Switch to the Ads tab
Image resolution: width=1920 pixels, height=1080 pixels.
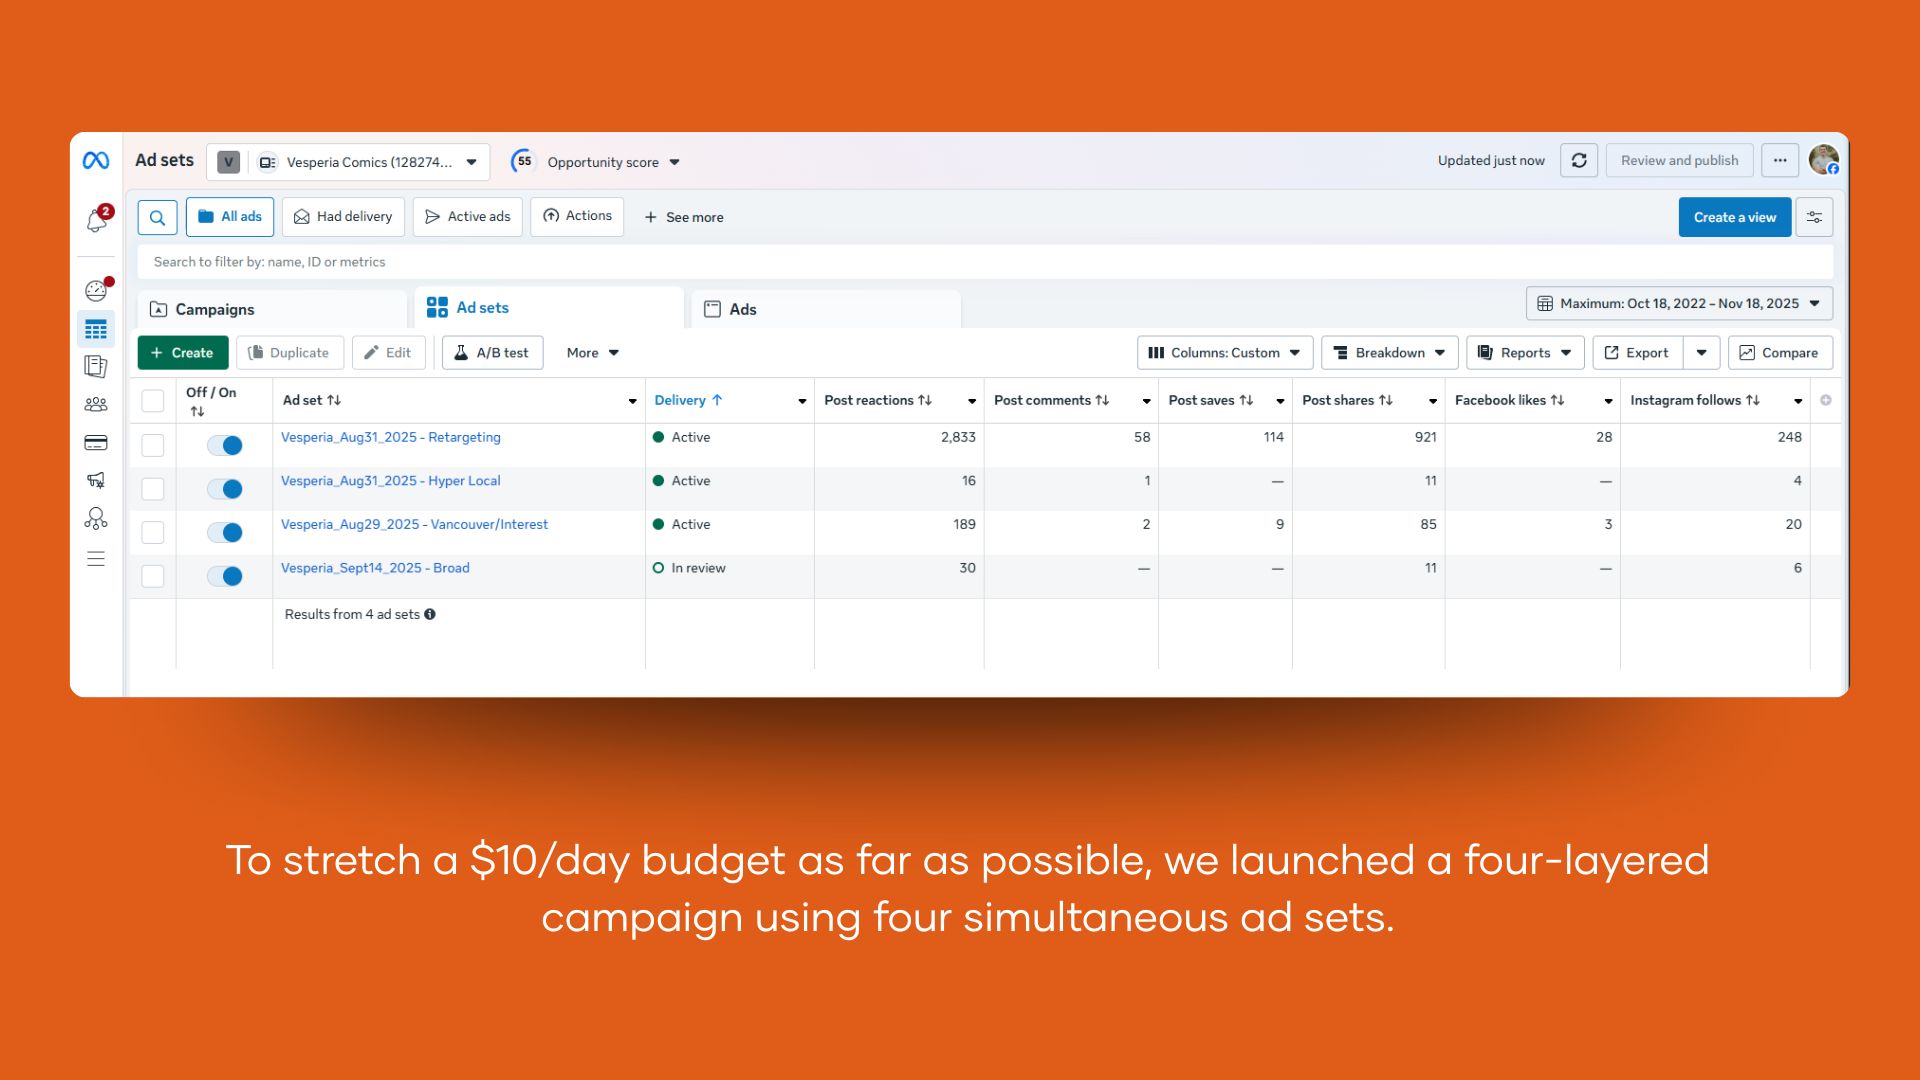pyautogui.click(x=742, y=310)
